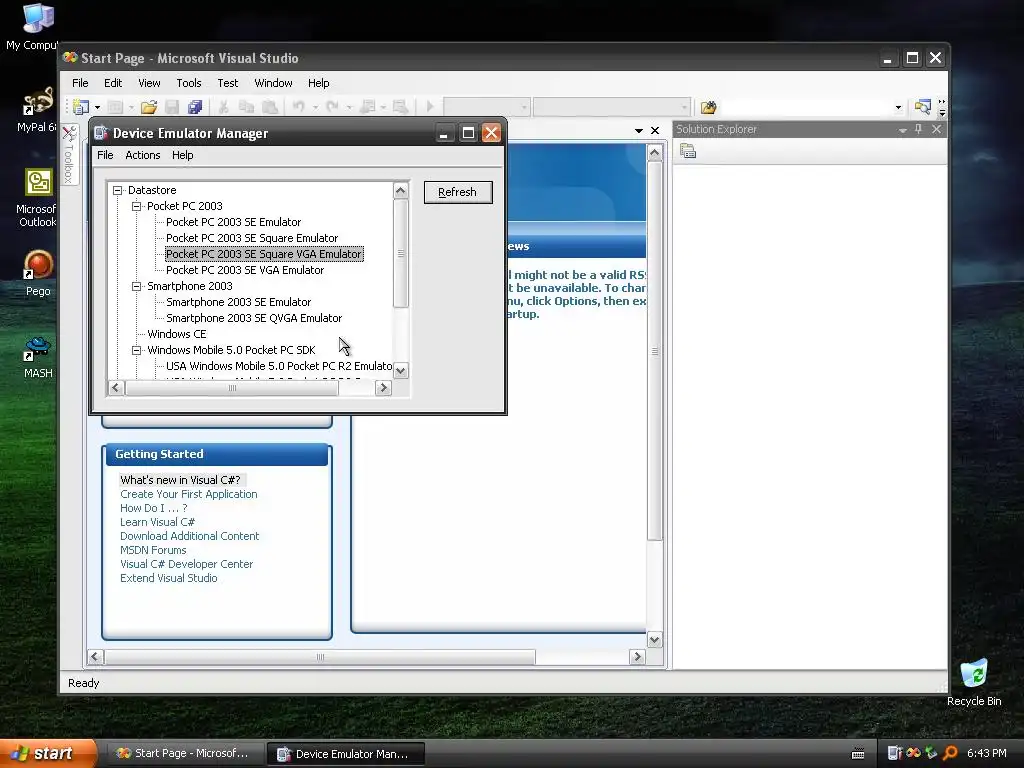Select the MyPal desktop shortcut
This screenshot has height=768, width=1024.
(x=37, y=110)
